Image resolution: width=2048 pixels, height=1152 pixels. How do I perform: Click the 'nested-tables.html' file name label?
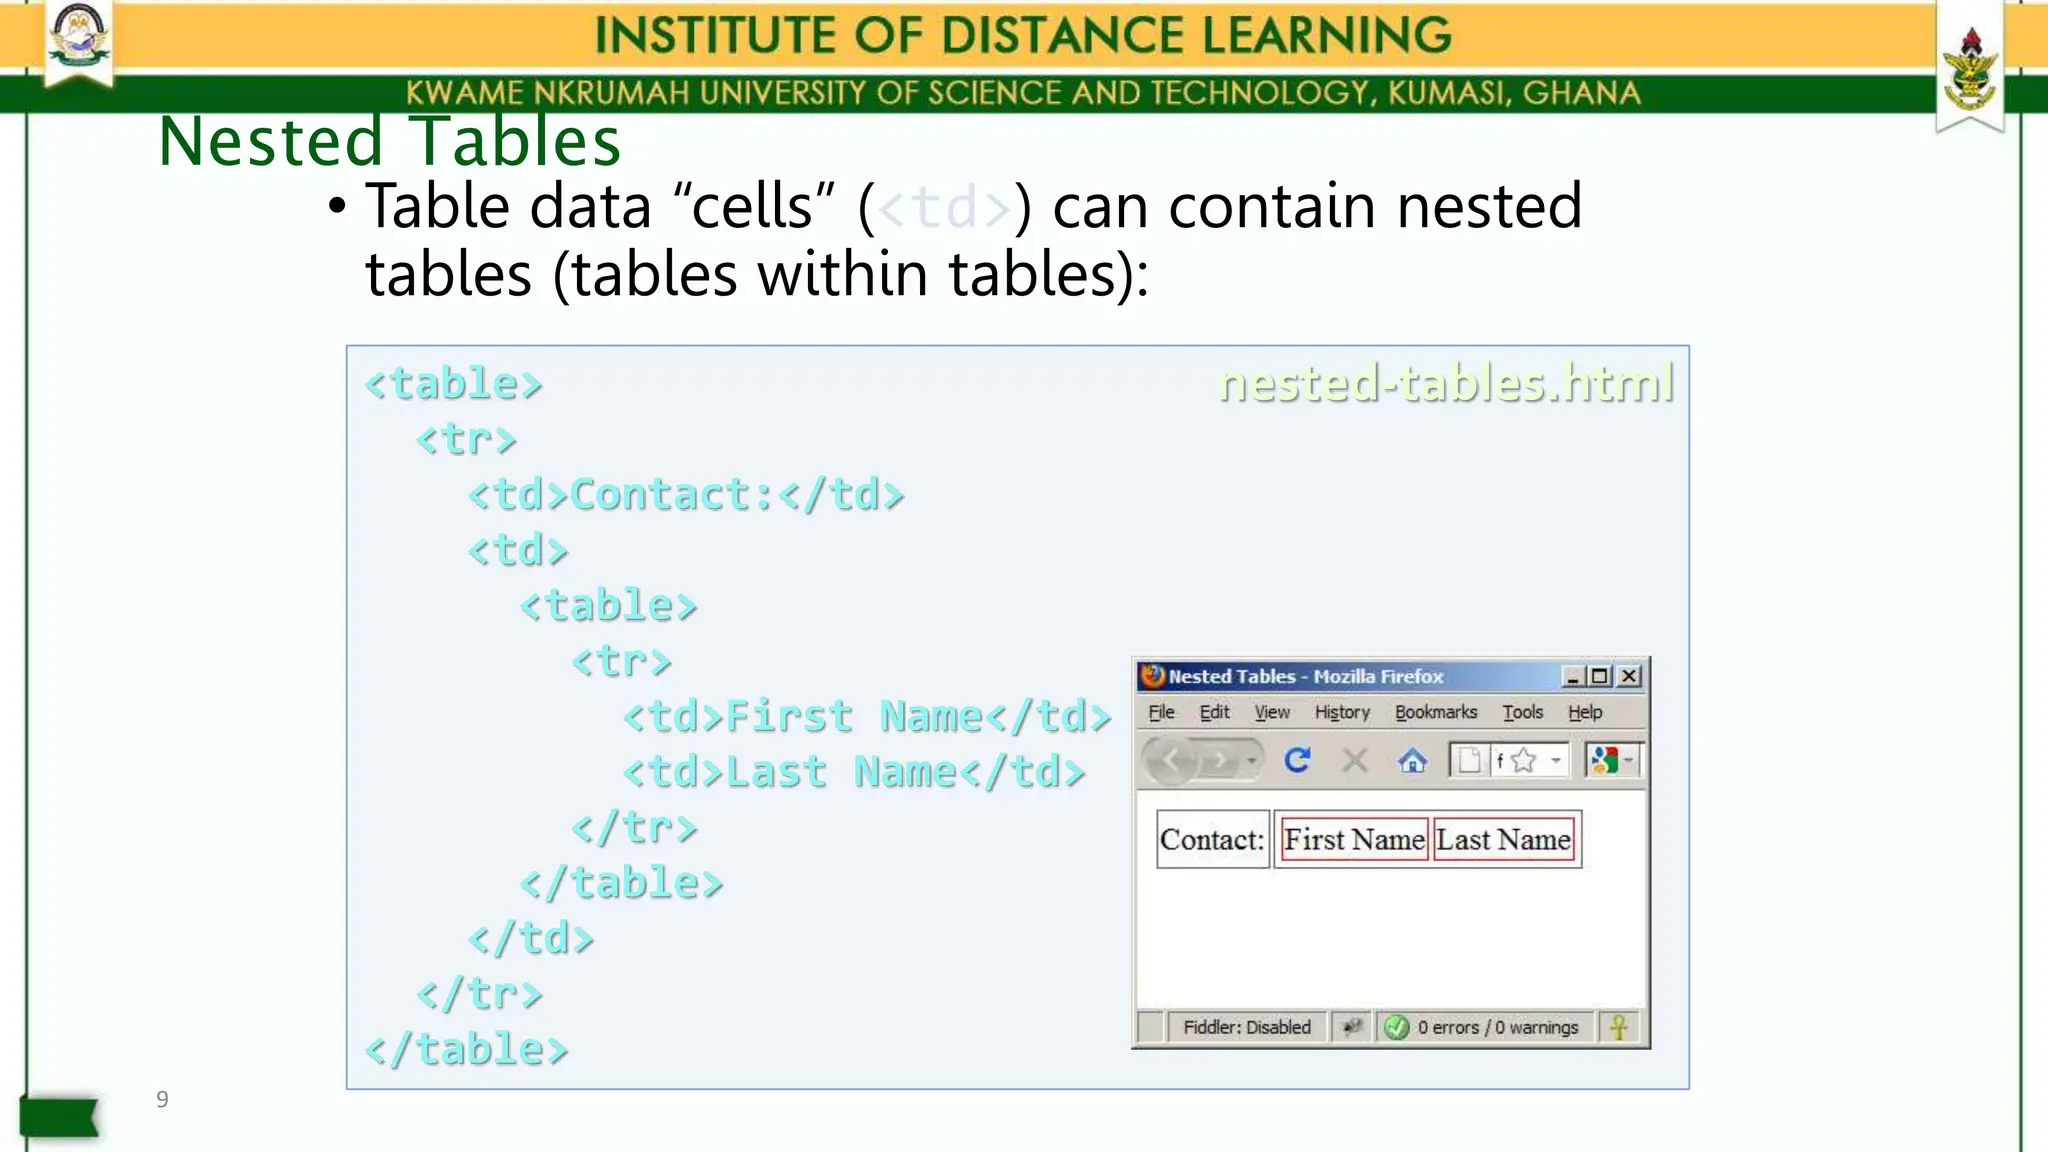click(x=1446, y=383)
